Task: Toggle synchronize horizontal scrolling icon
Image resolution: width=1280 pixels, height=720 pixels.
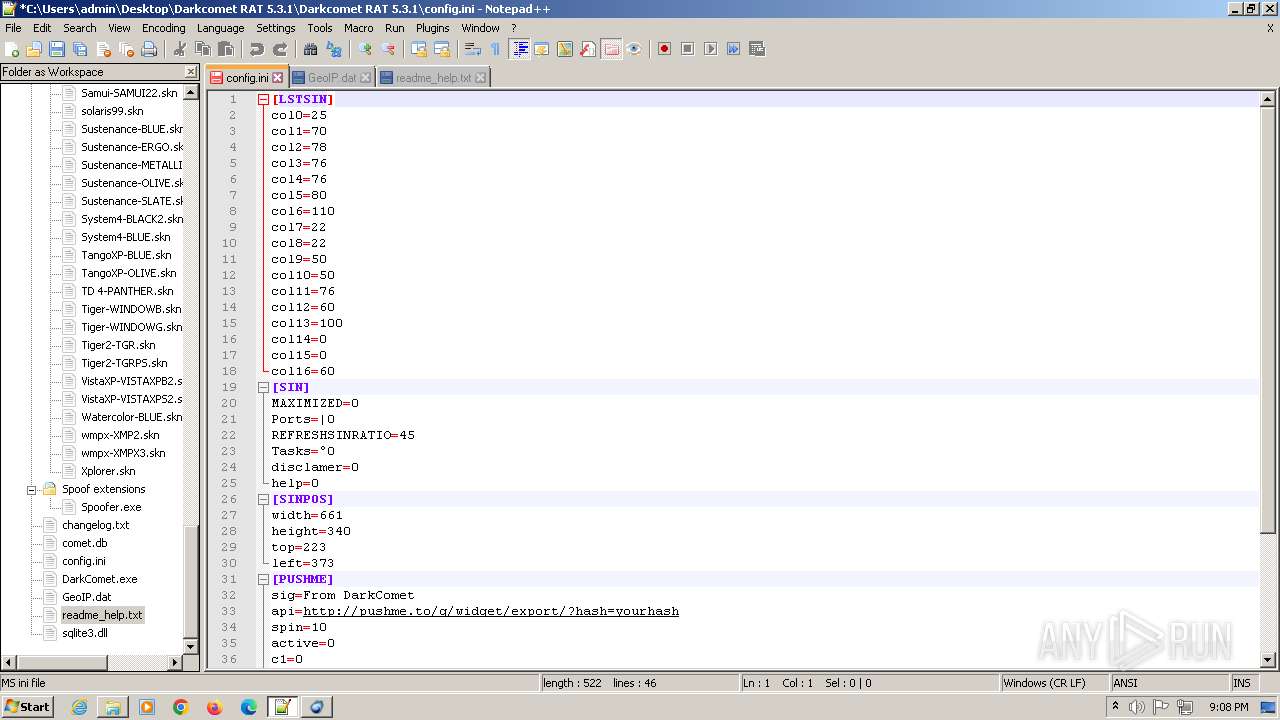Action: [x=442, y=49]
